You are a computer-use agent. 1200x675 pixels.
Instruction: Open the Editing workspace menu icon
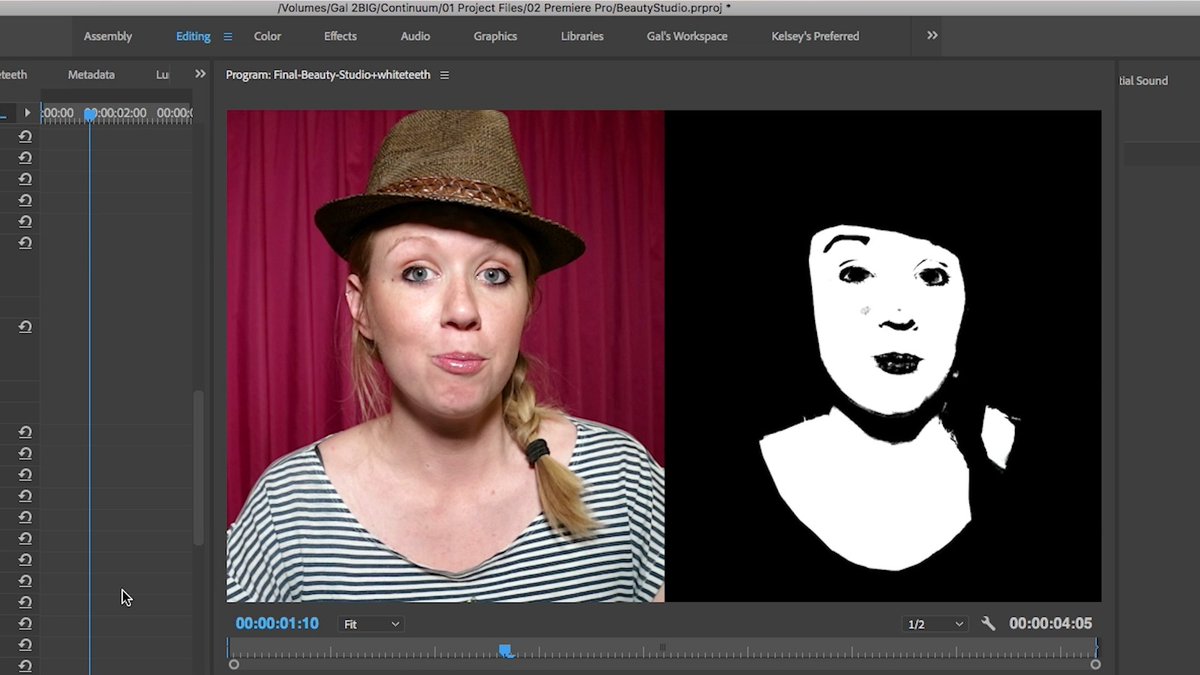(228, 36)
